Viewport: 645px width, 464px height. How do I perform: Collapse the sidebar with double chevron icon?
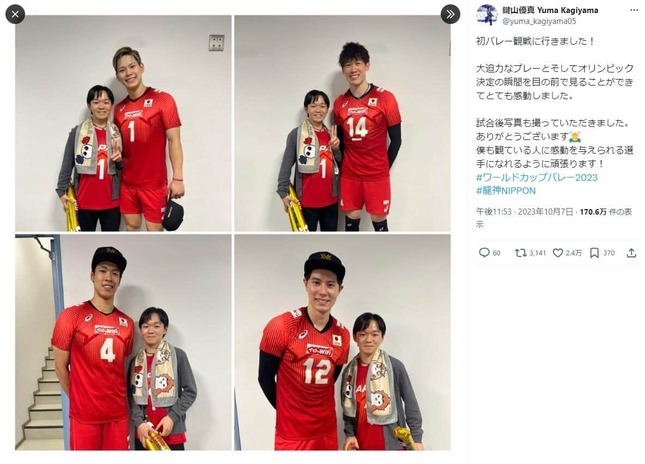click(450, 14)
